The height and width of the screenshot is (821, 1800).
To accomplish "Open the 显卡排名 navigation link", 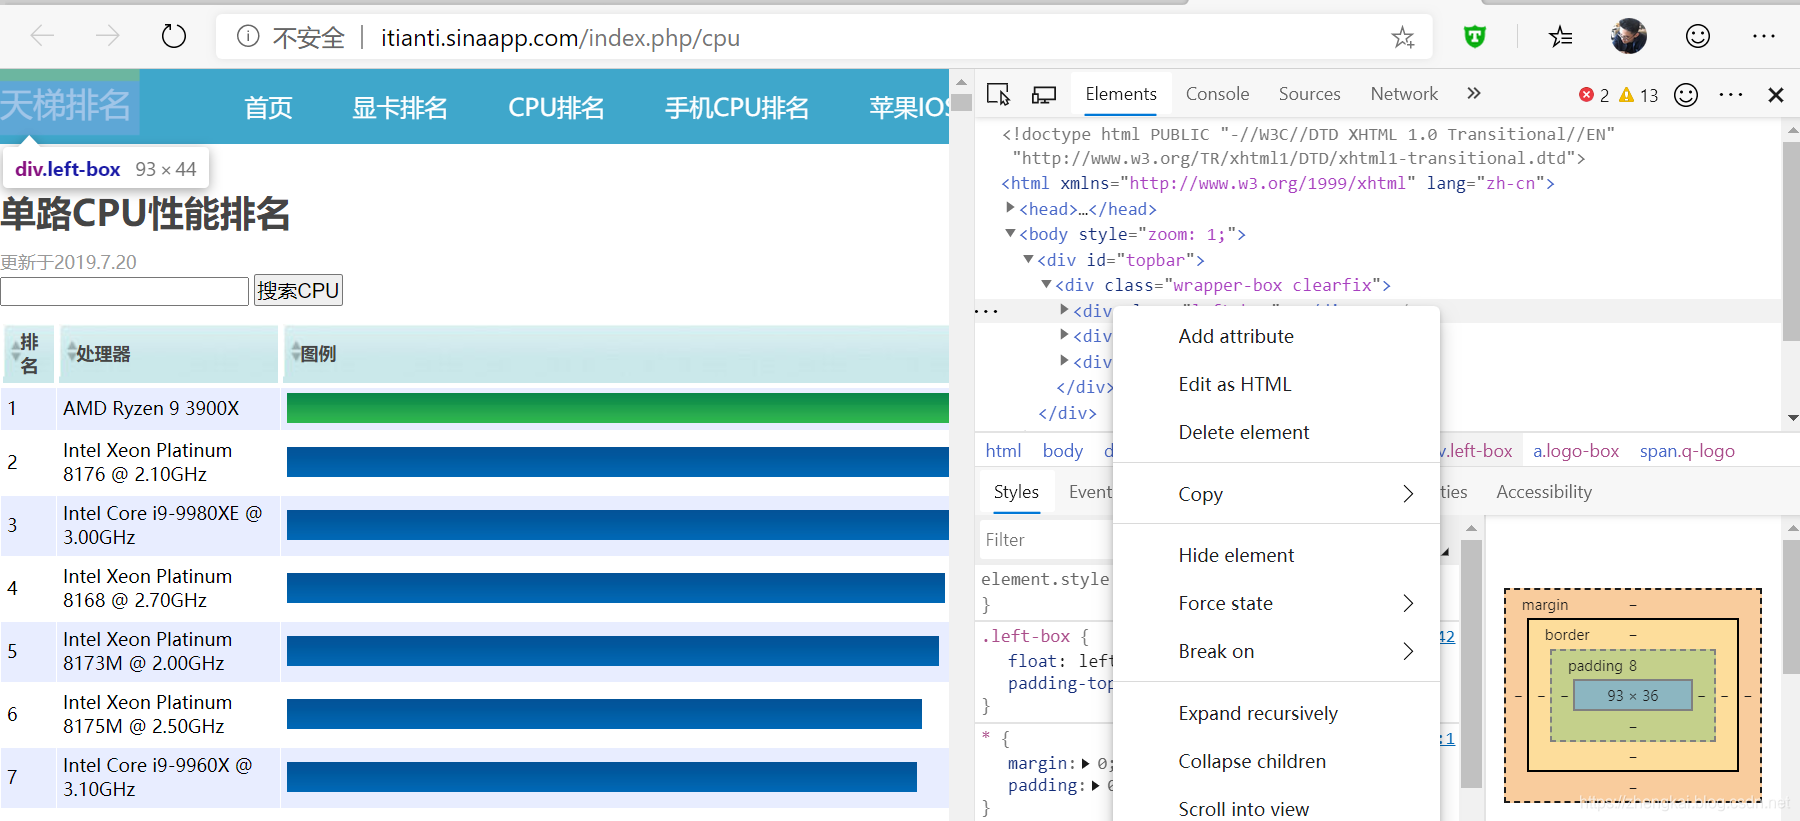I will pyautogui.click(x=400, y=108).
